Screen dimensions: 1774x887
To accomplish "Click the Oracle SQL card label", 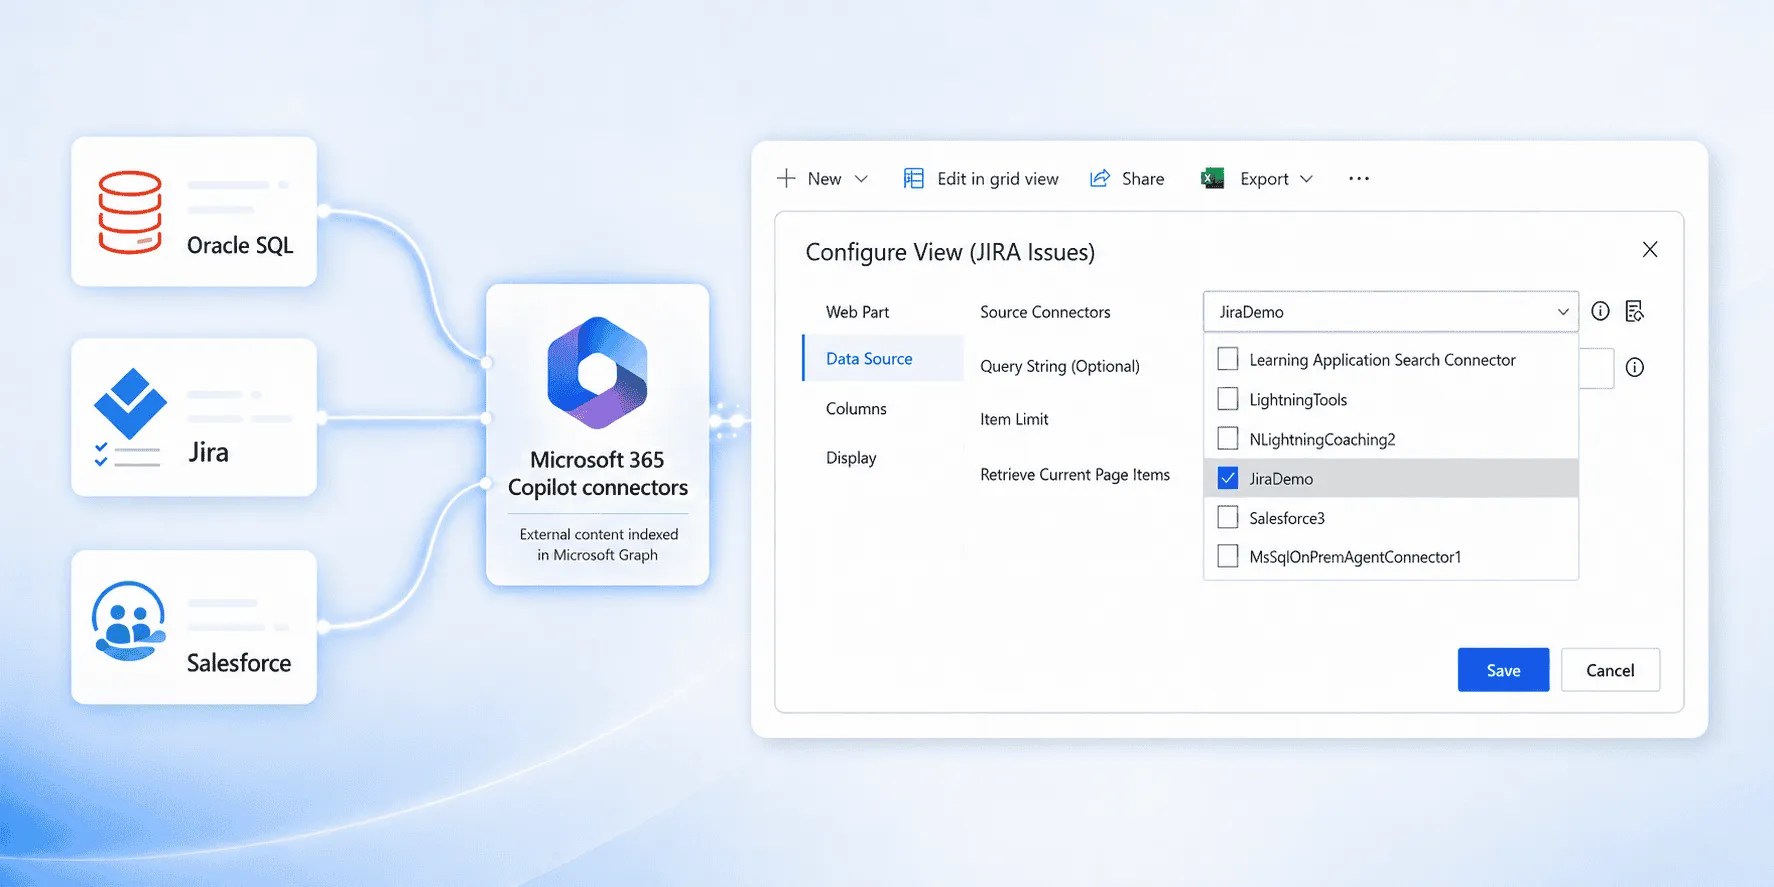I will pos(240,245).
